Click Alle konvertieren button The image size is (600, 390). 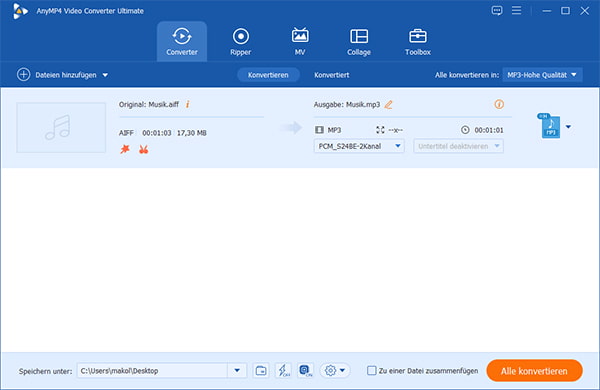click(x=534, y=371)
